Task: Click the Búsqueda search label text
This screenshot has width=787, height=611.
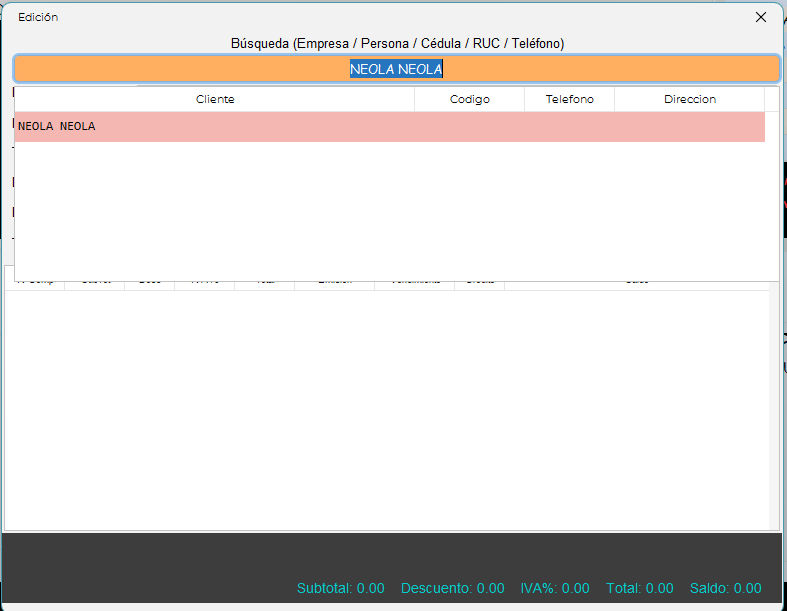Action: [397, 43]
